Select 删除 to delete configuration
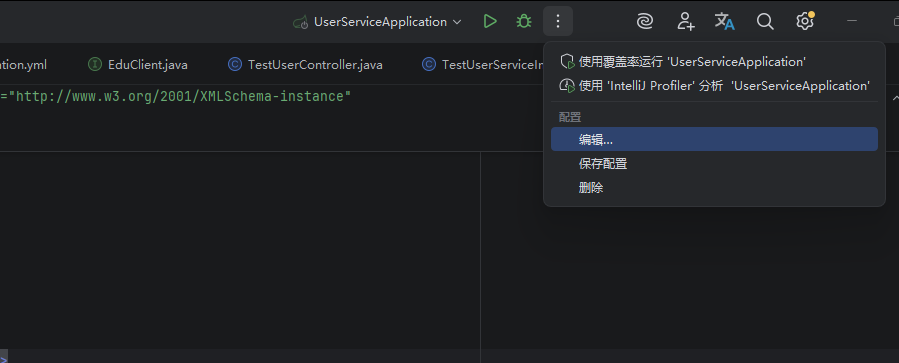Viewport: 899px width, 363px height. click(714, 188)
